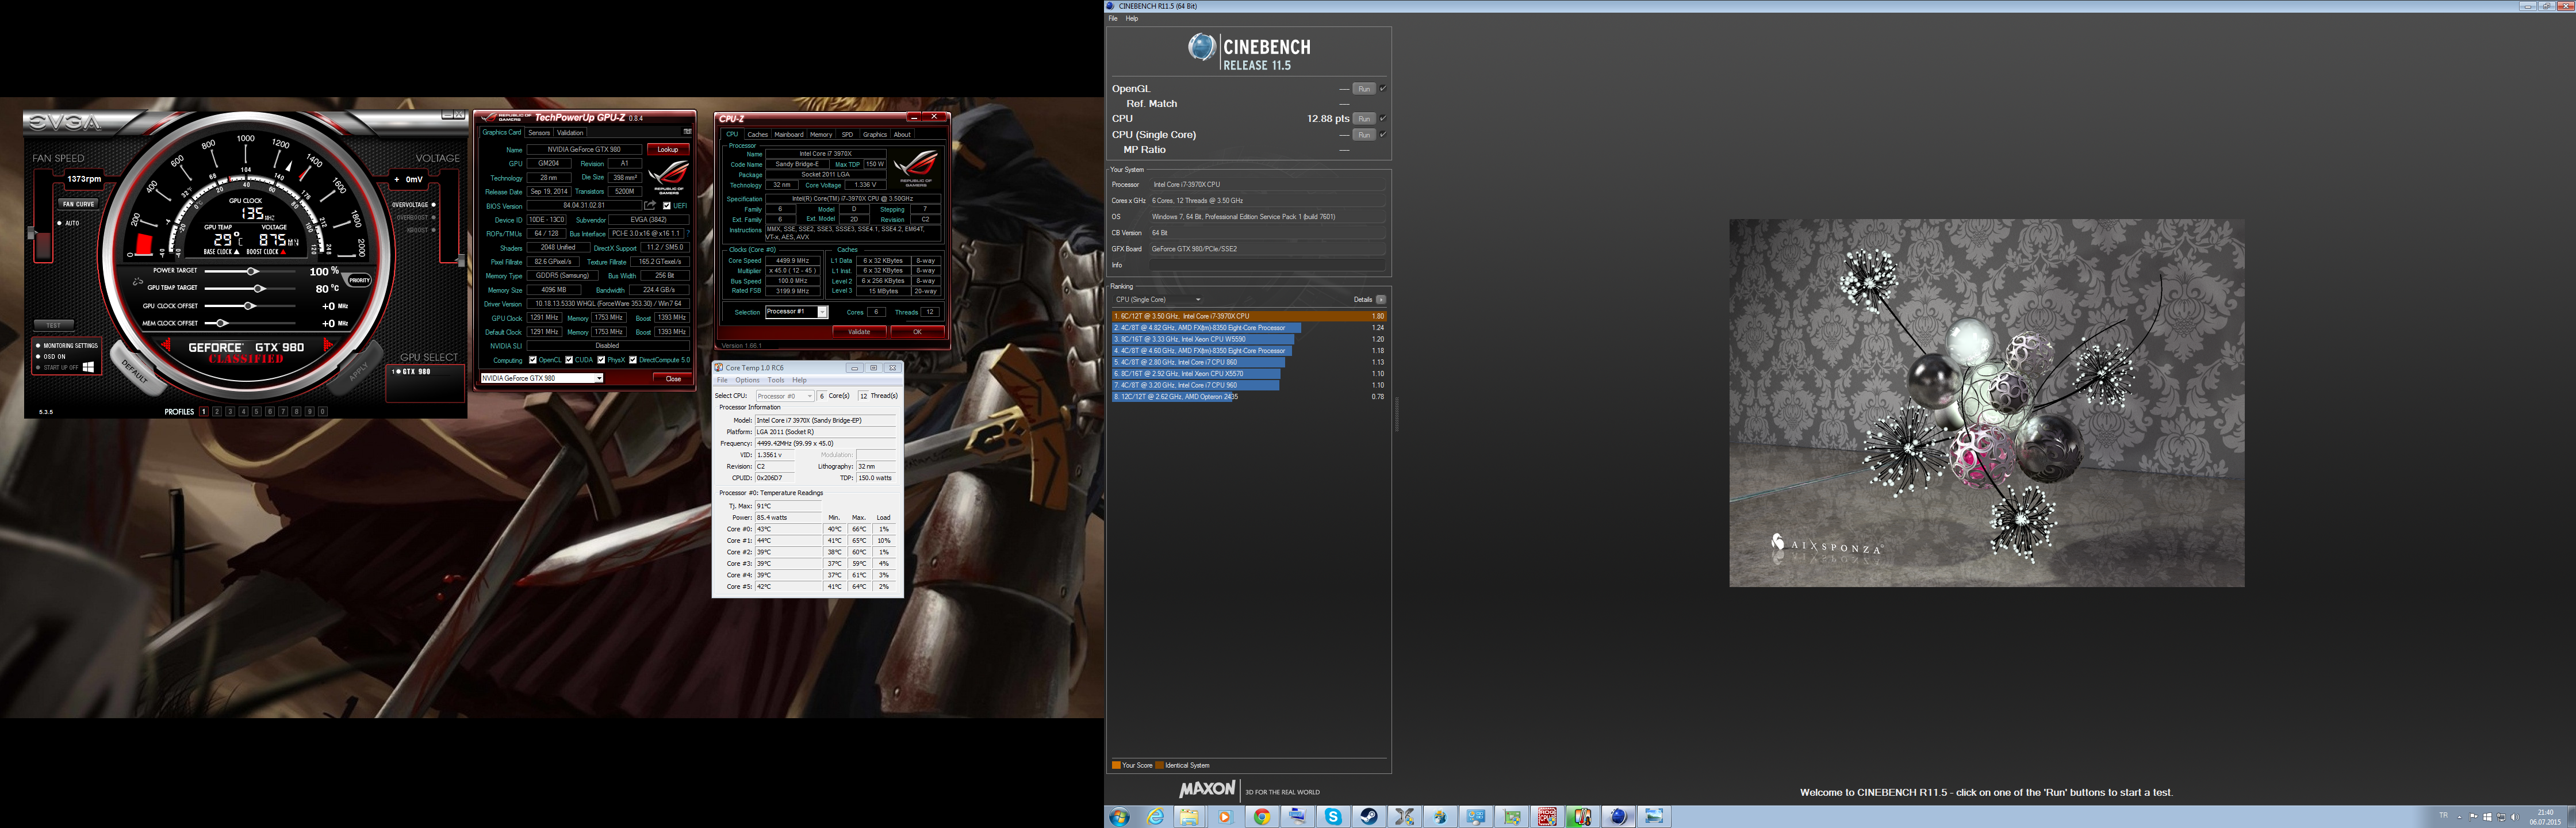Switch to Cinebench sphere taskbar icon
2576x828 pixels.
click(1619, 817)
